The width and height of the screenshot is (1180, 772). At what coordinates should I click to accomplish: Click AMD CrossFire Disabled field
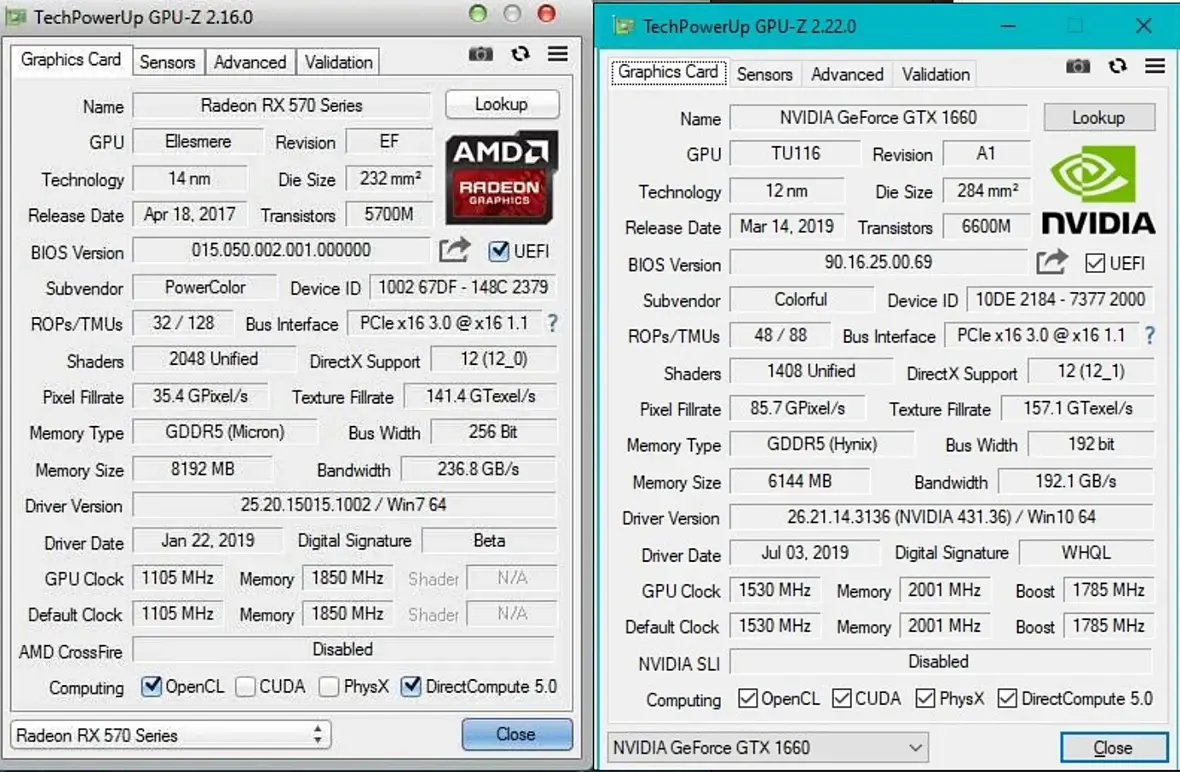click(343, 649)
